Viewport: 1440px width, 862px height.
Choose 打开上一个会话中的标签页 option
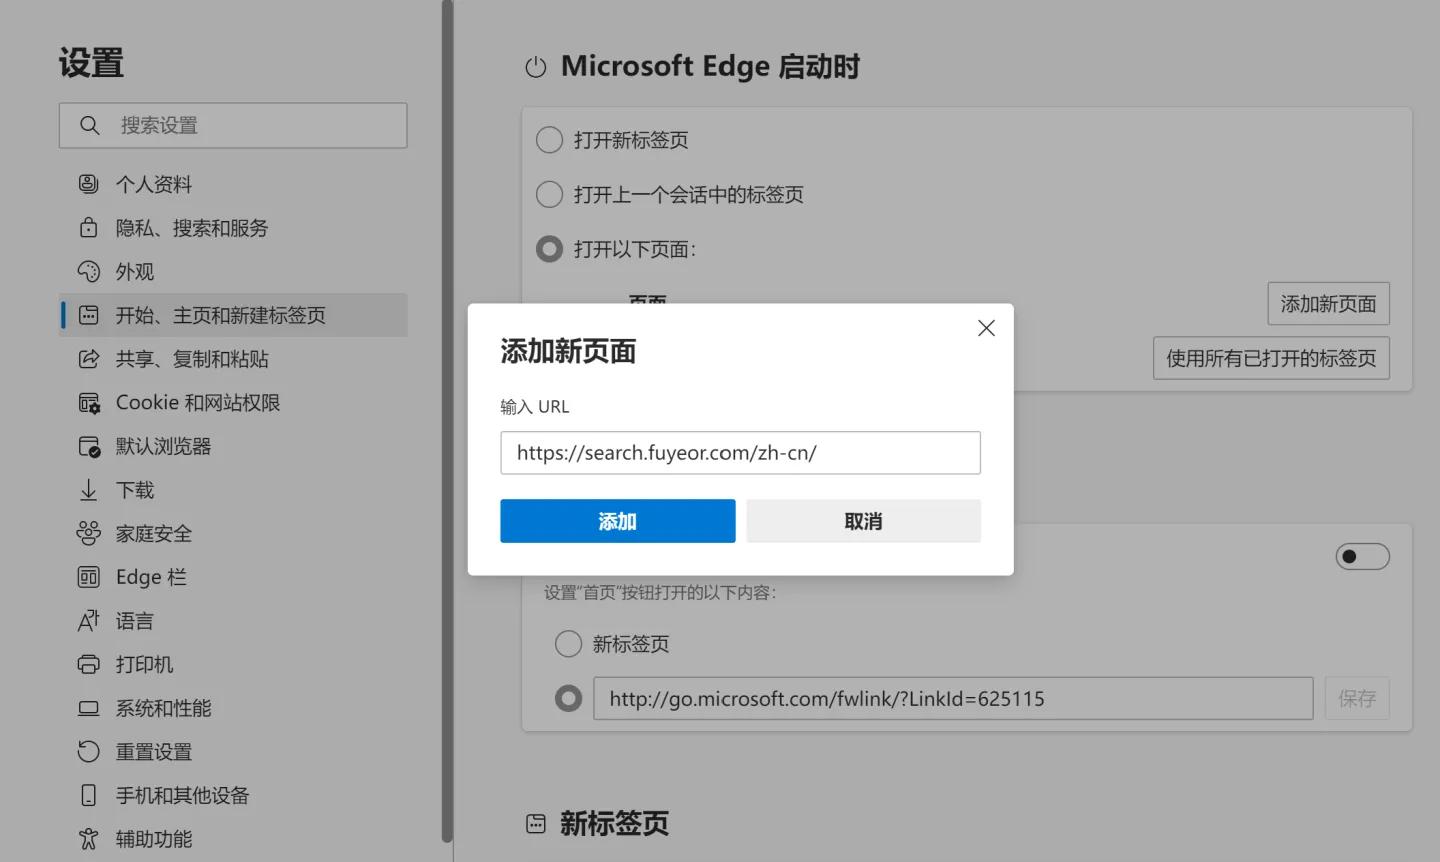click(549, 194)
